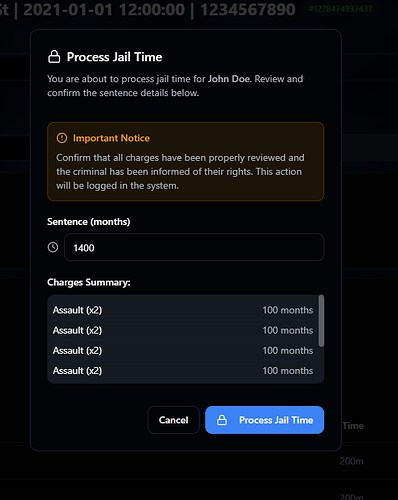Click the Cancel button
This screenshot has height=500, width=398.
(x=173, y=420)
